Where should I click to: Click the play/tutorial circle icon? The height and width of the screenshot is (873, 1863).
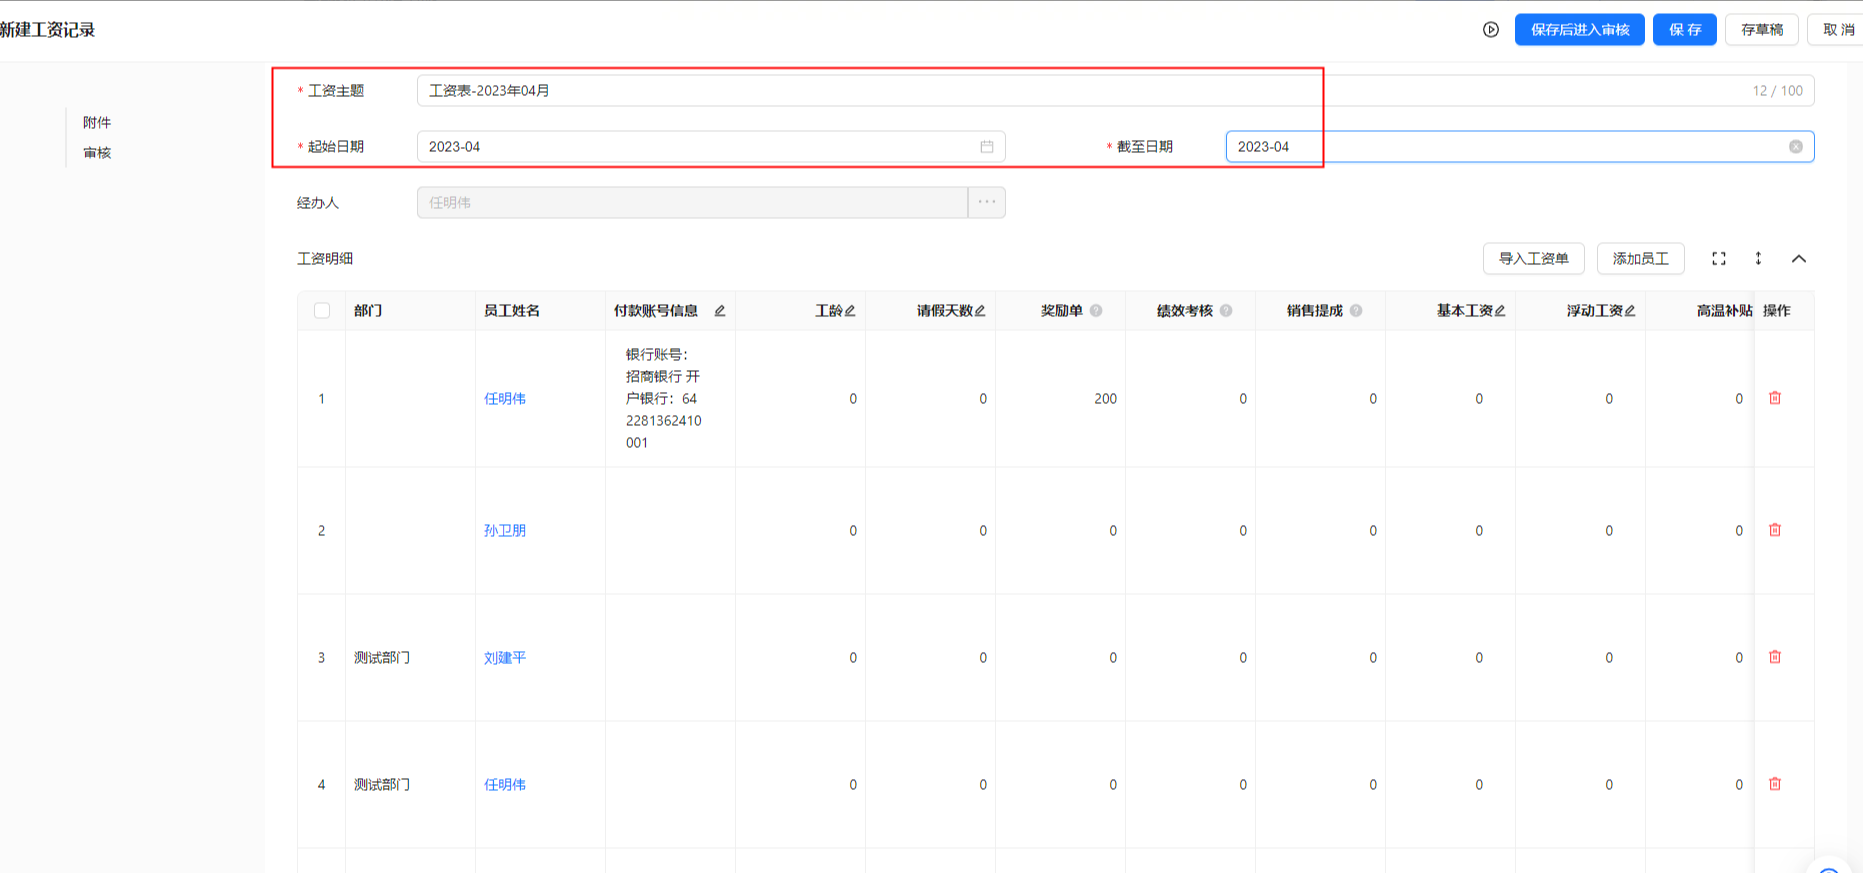point(1490,30)
